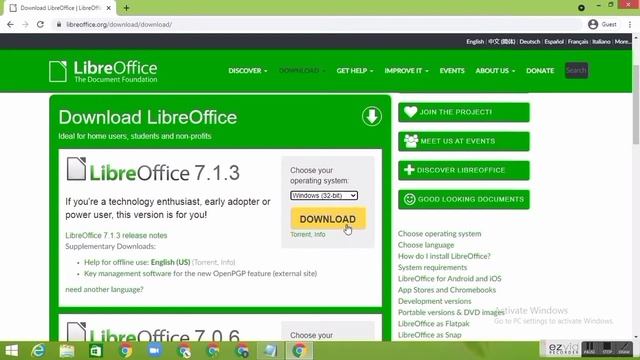The width and height of the screenshot is (640, 360).
Task: Click the Info link under the Download button
Action: 320,235
